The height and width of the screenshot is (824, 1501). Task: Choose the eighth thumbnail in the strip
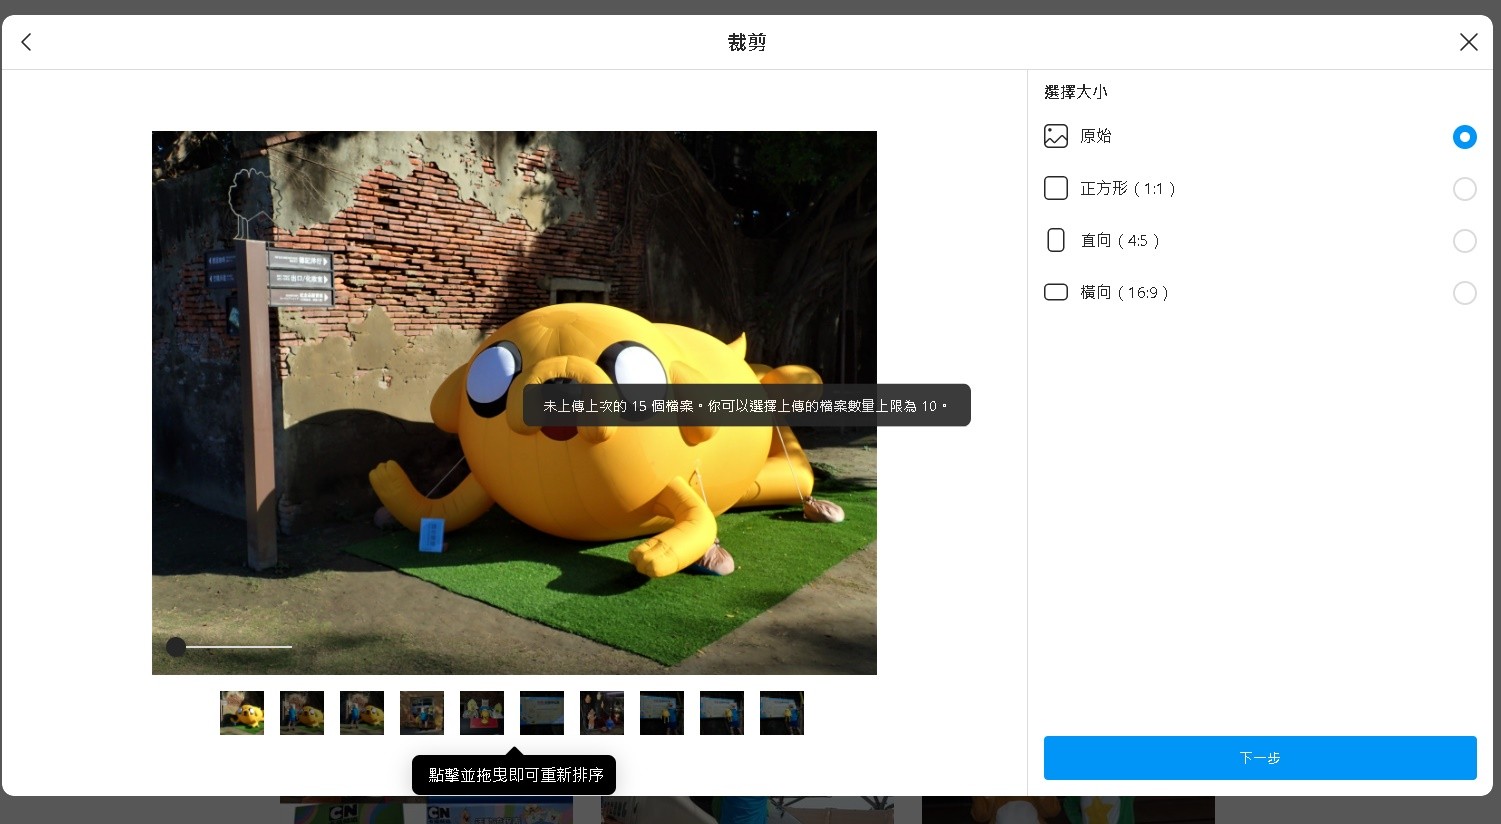662,713
